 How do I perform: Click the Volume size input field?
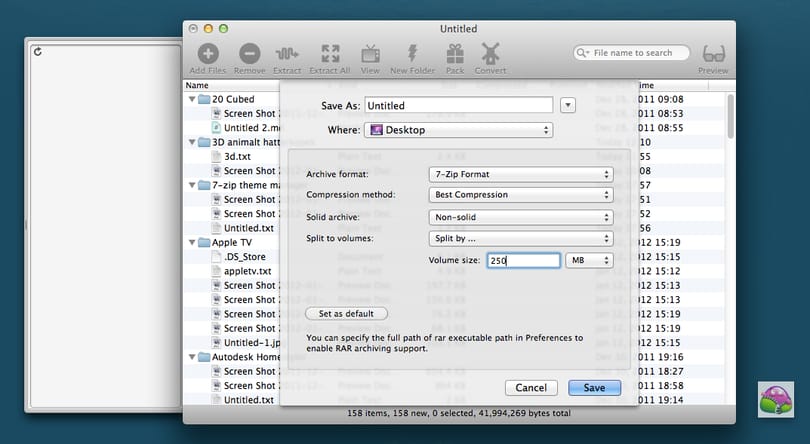(523, 261)
